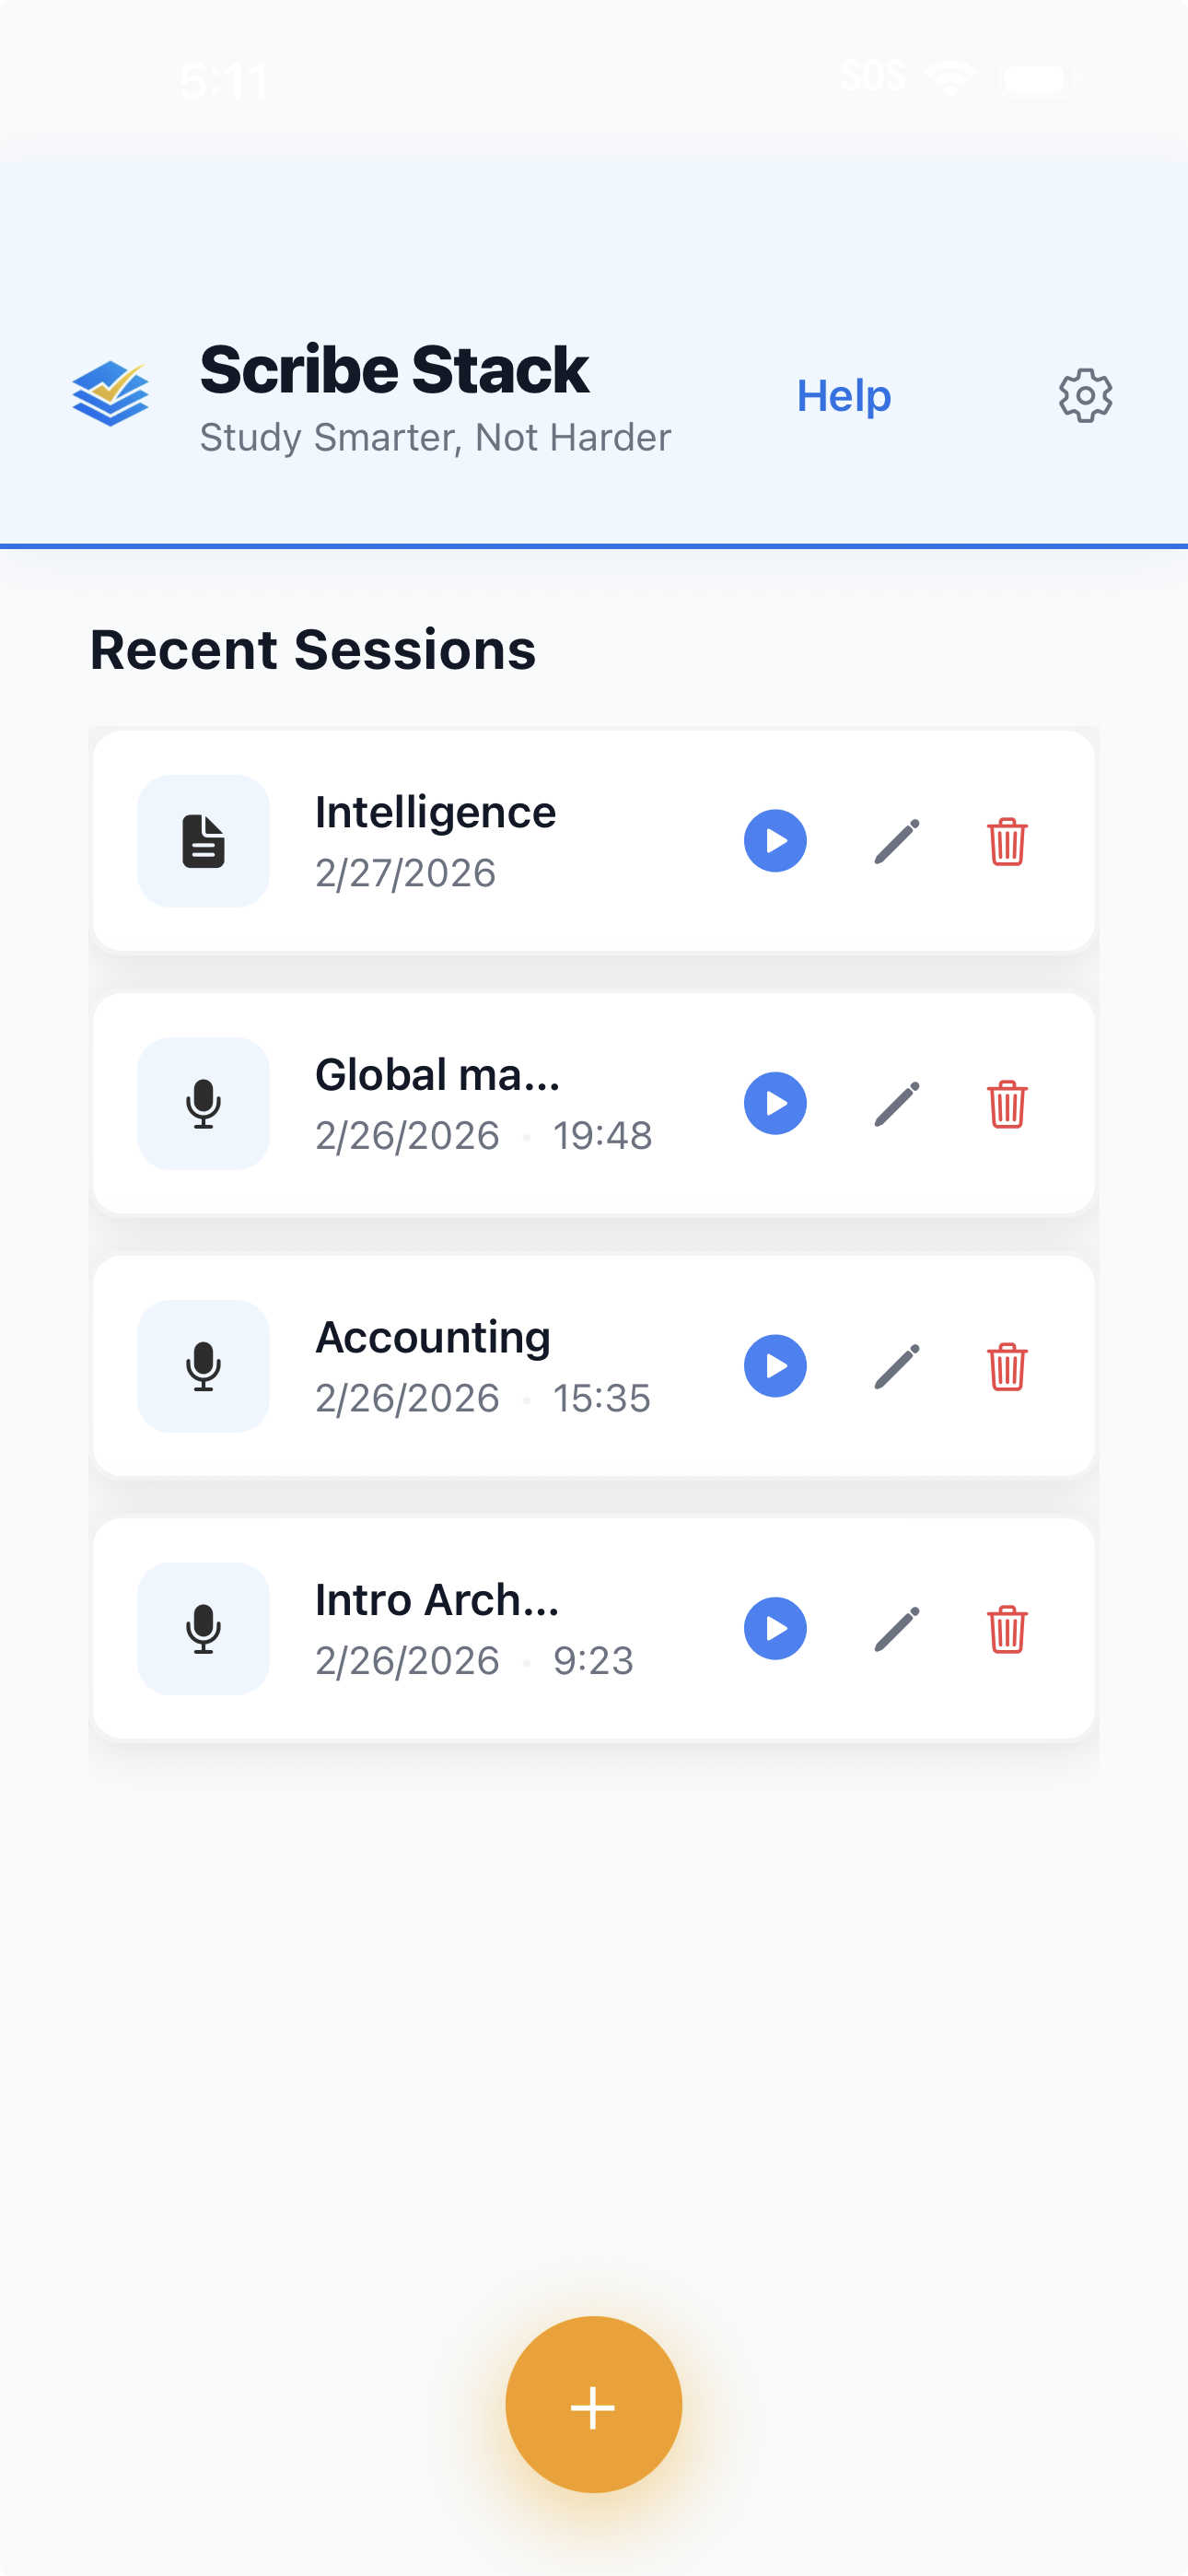1188x2576 pixels.
Task: Rename the Global ma... session
Action: point(897,1103)
